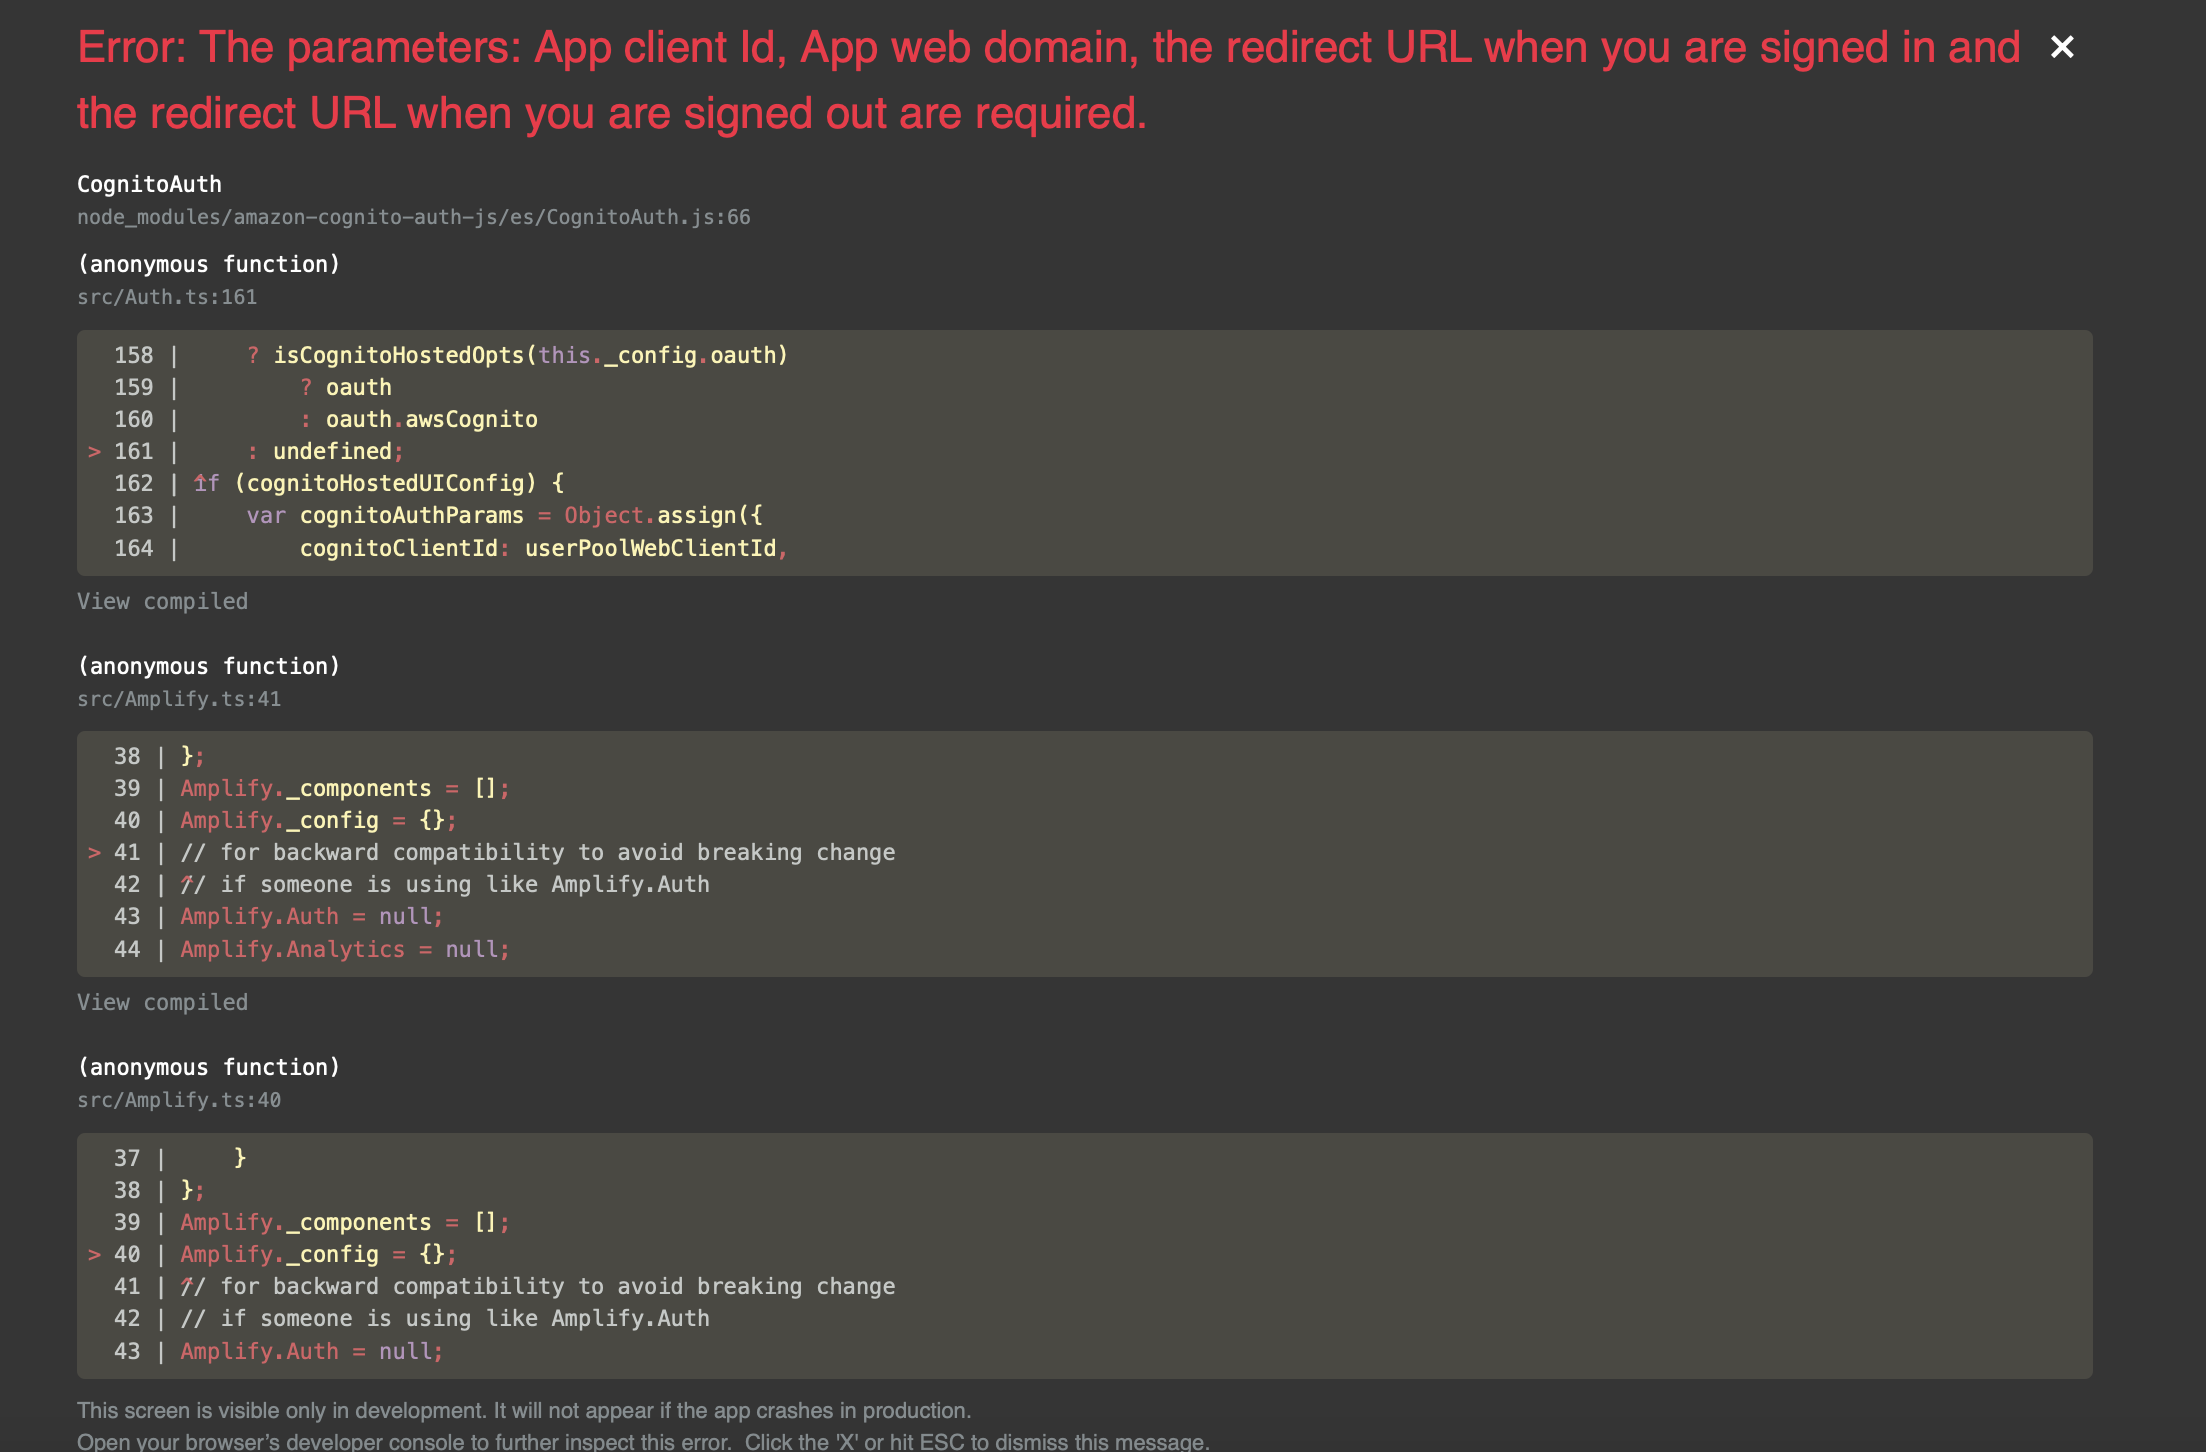
Task: Click View compiled below the Amplify.ts:41 frame
Action: click(162, 1001)
